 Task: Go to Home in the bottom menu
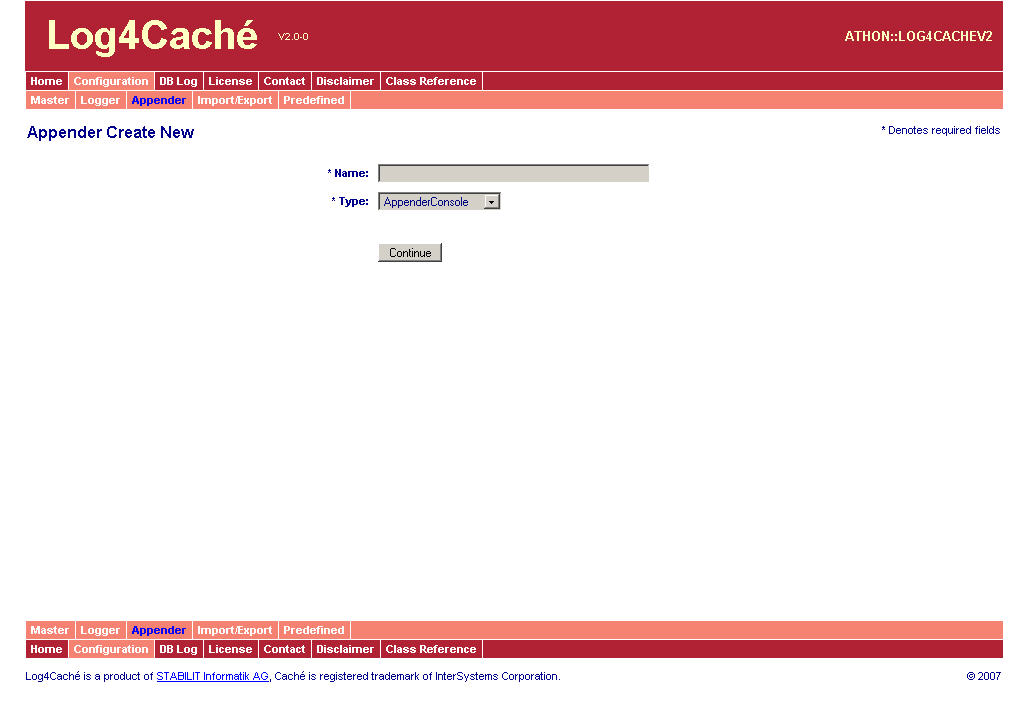pos(46,649)
